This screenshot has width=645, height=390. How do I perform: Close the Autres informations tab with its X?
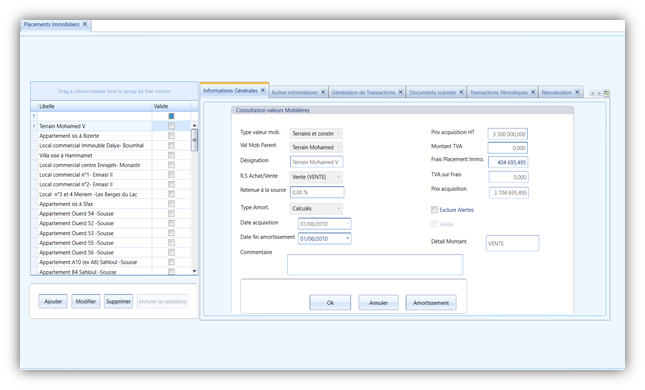pos(323,92)
